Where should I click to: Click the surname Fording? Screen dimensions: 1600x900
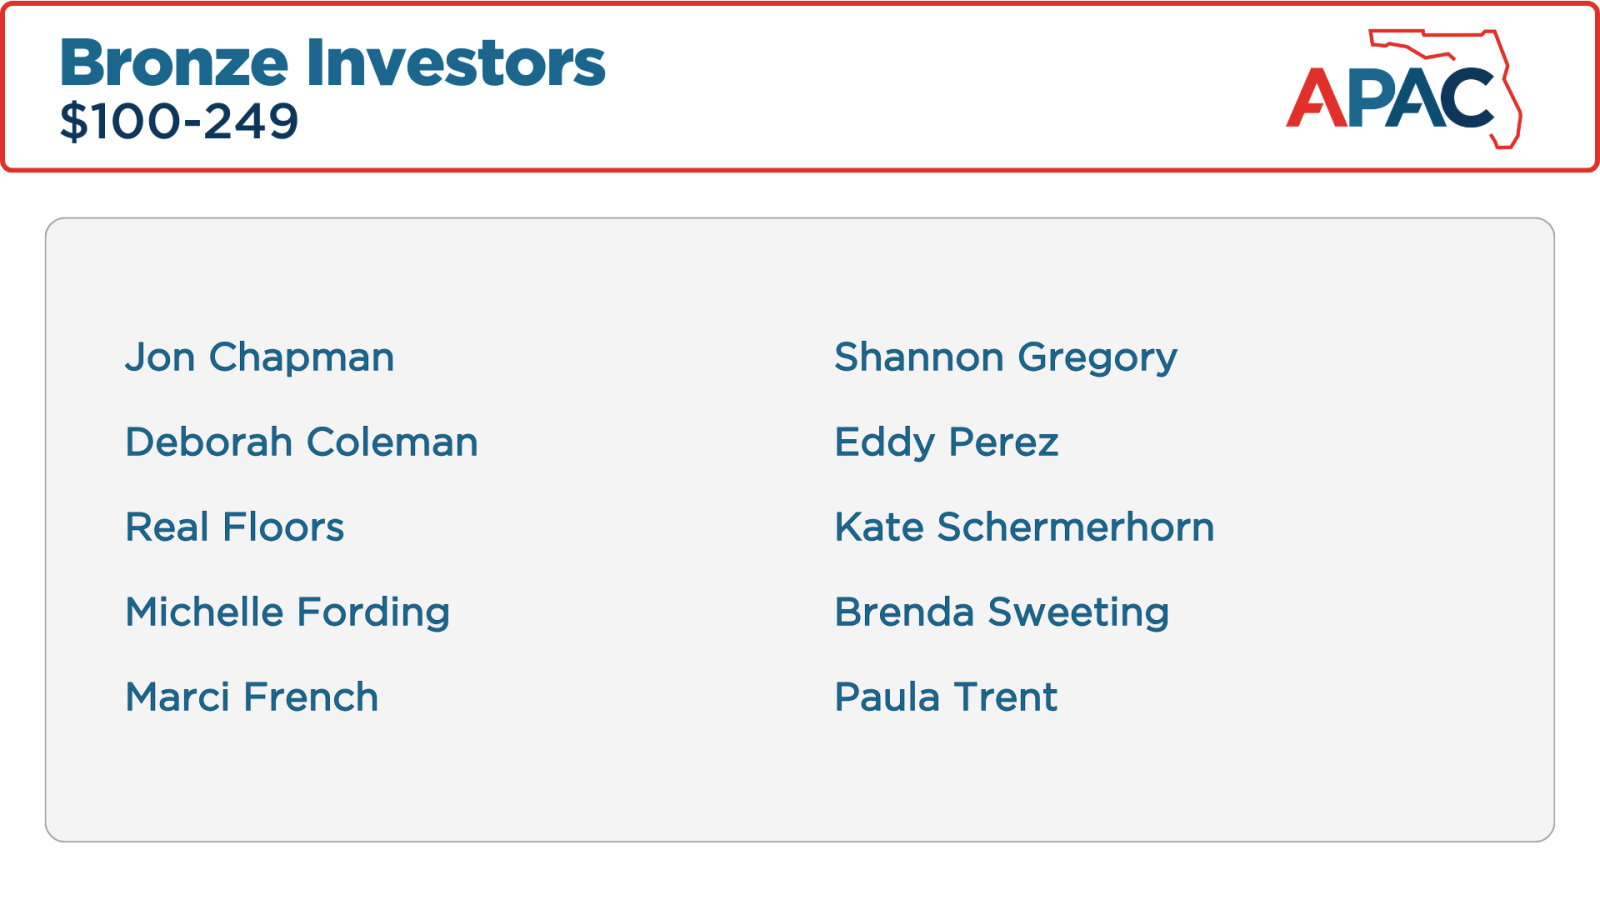pos(373,613)
